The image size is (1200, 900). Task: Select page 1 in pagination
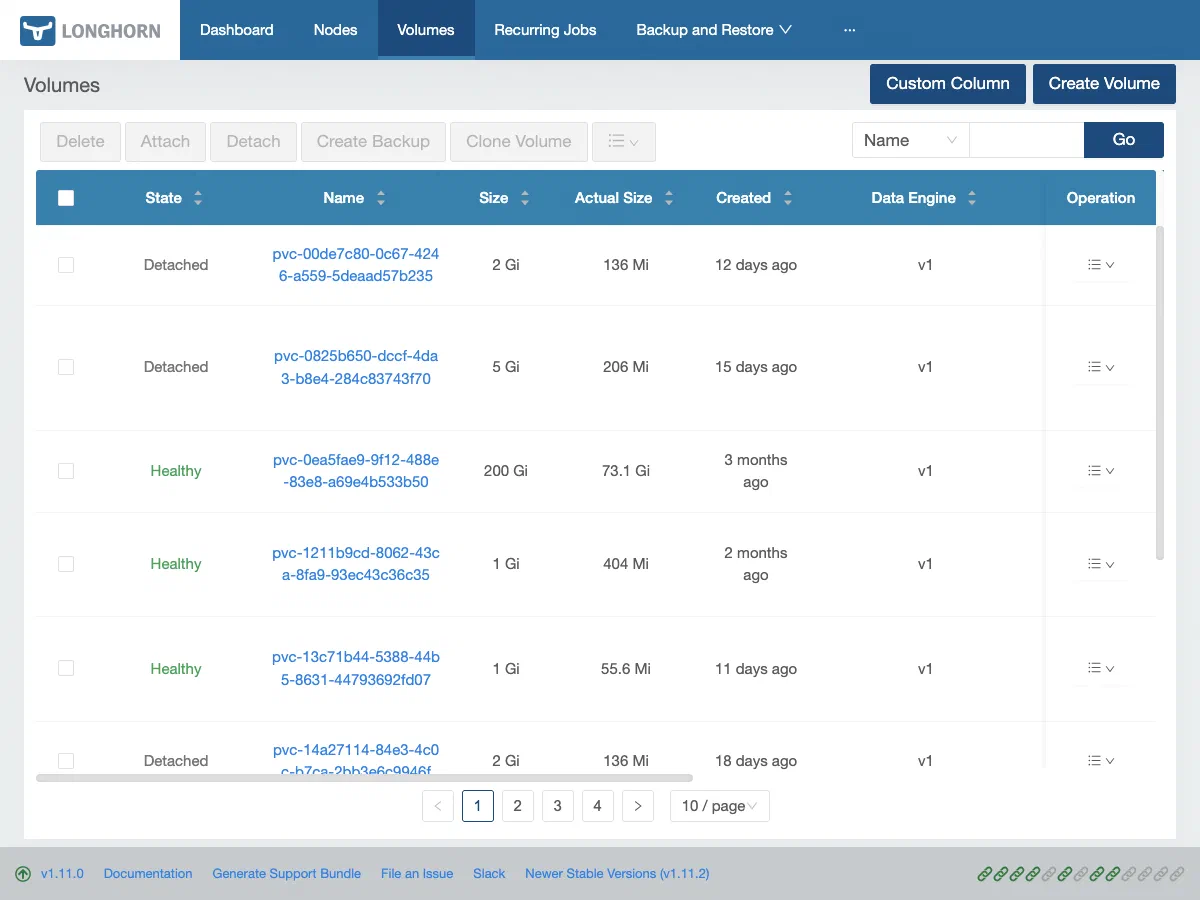click(478, 806)
